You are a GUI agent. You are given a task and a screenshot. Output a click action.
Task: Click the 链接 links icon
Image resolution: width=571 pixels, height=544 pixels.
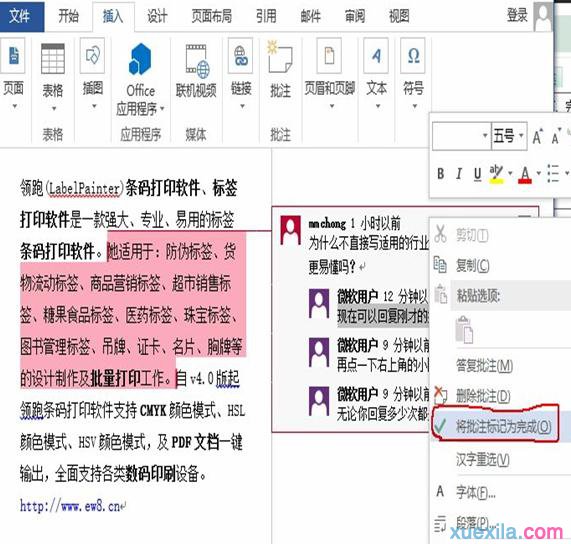[x=240, y=55]
